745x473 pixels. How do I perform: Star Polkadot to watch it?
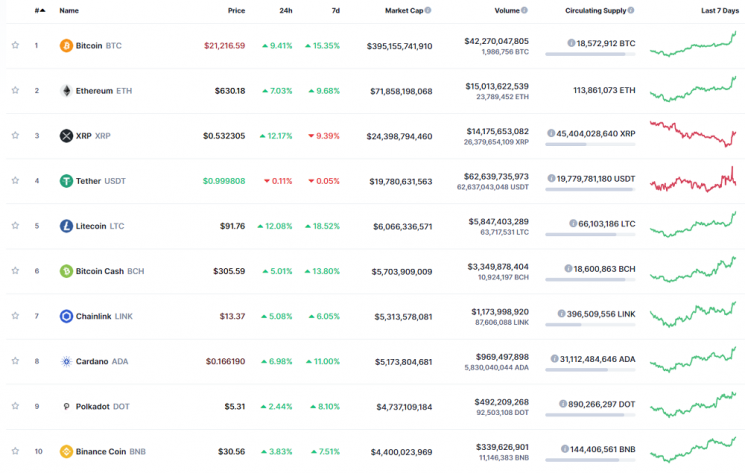[x=15, y=406]
